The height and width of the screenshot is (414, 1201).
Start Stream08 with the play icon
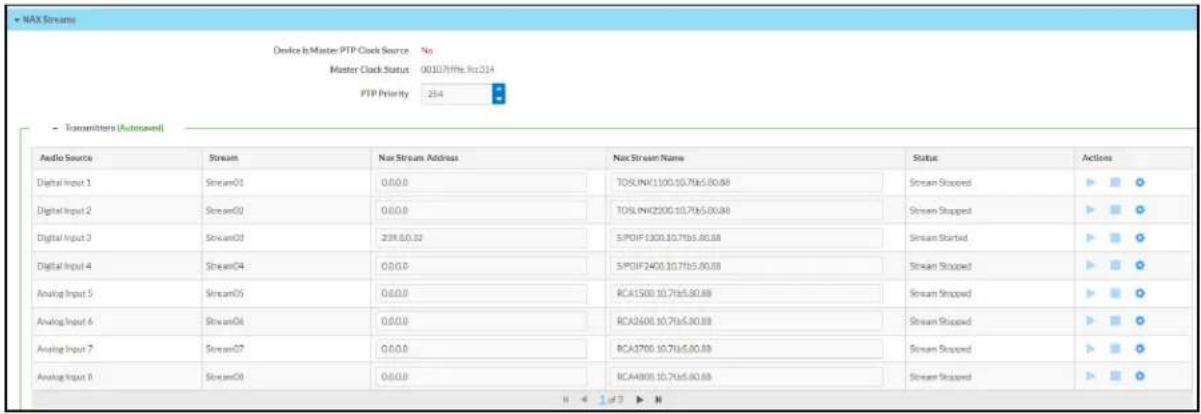[x=1091, y=378]
